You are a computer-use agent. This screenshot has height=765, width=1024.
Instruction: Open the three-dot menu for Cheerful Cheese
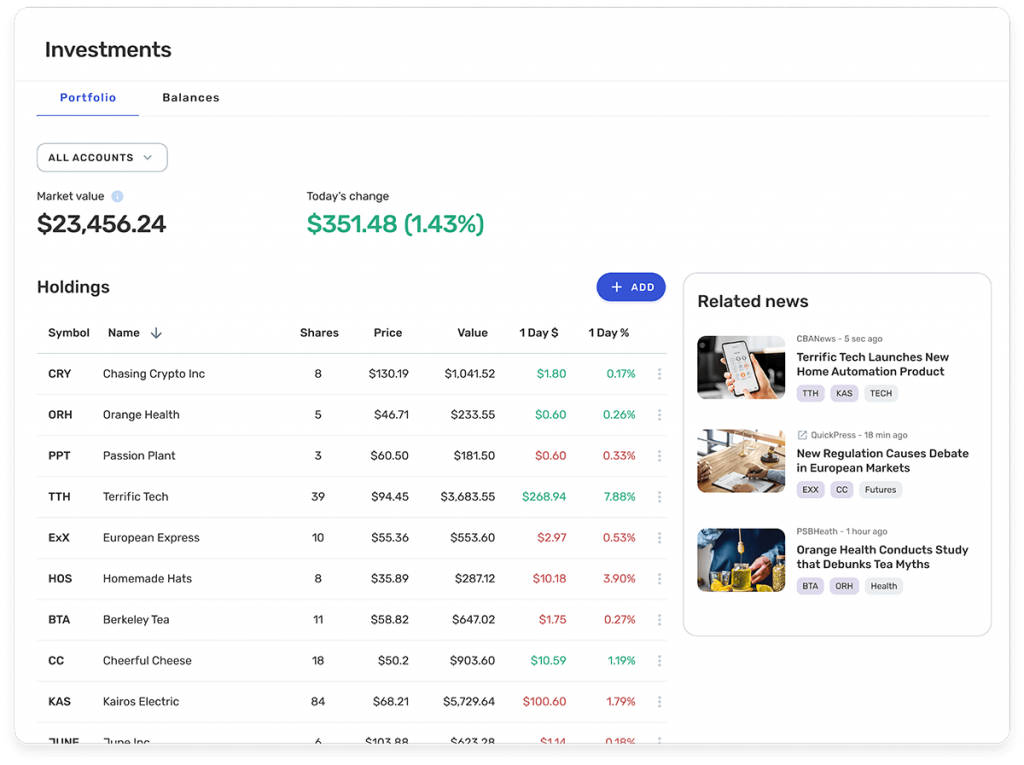(659, 661)
